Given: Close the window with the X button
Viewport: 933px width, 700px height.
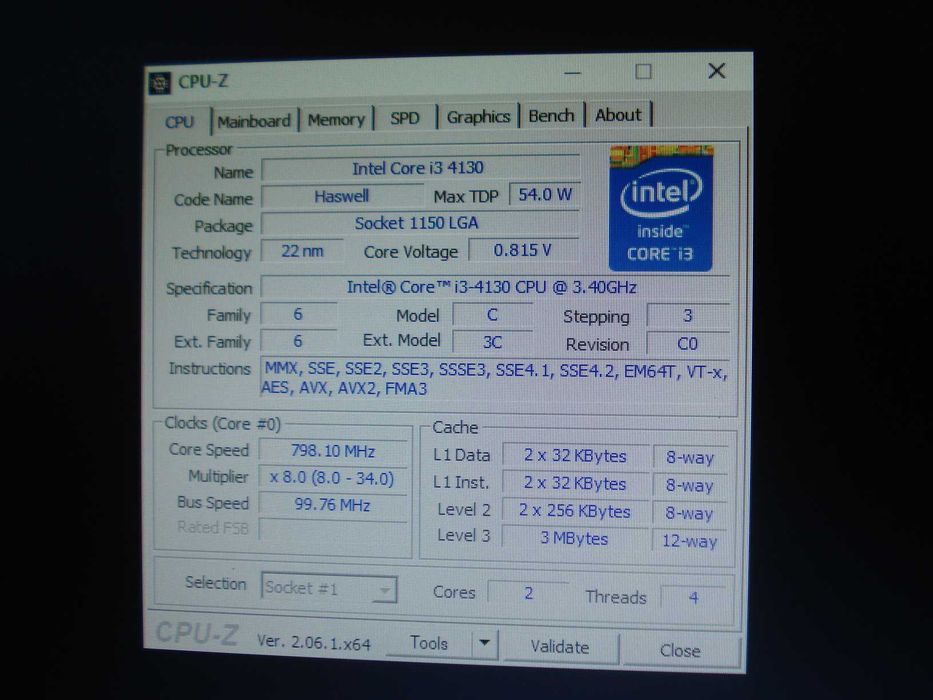Looking at the screenshot, I should (x=717, y=71).
